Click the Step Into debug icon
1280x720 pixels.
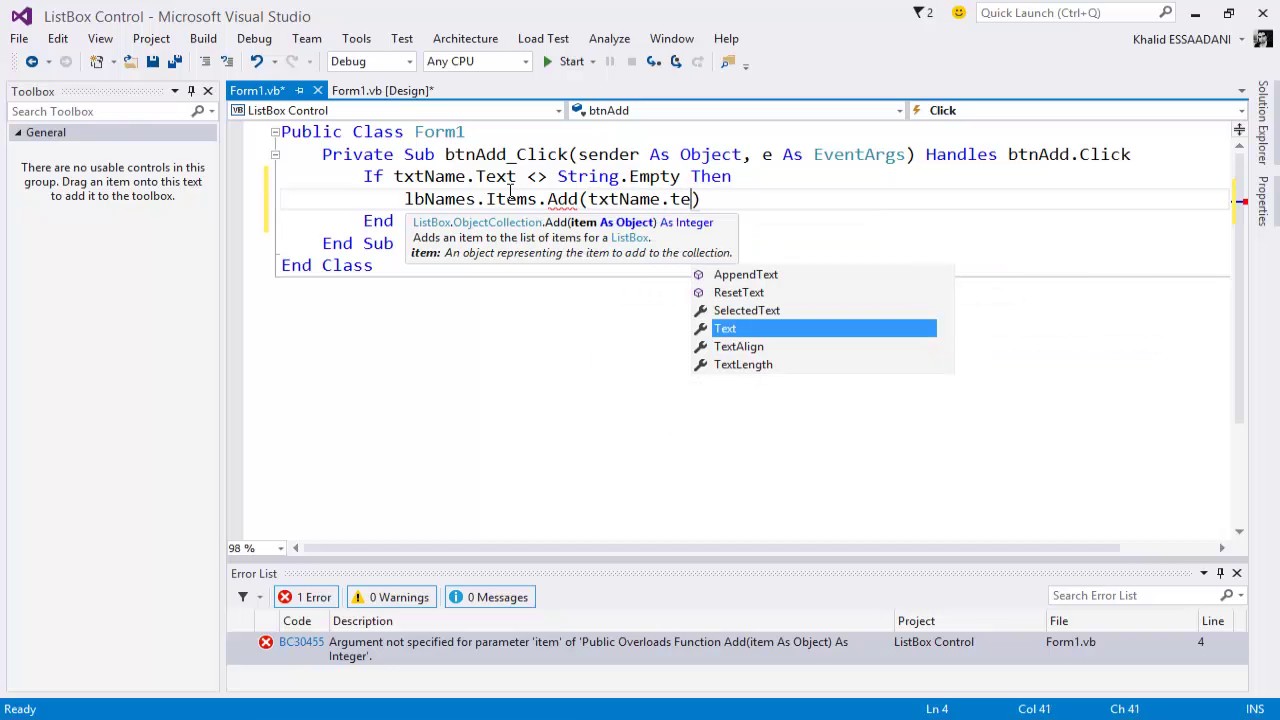(x=654, y=62)
